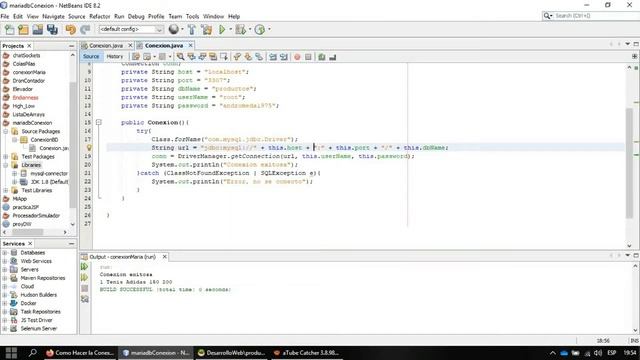Select the Maven Repositories item
The image size is (640, 360).
coord(43,278)
